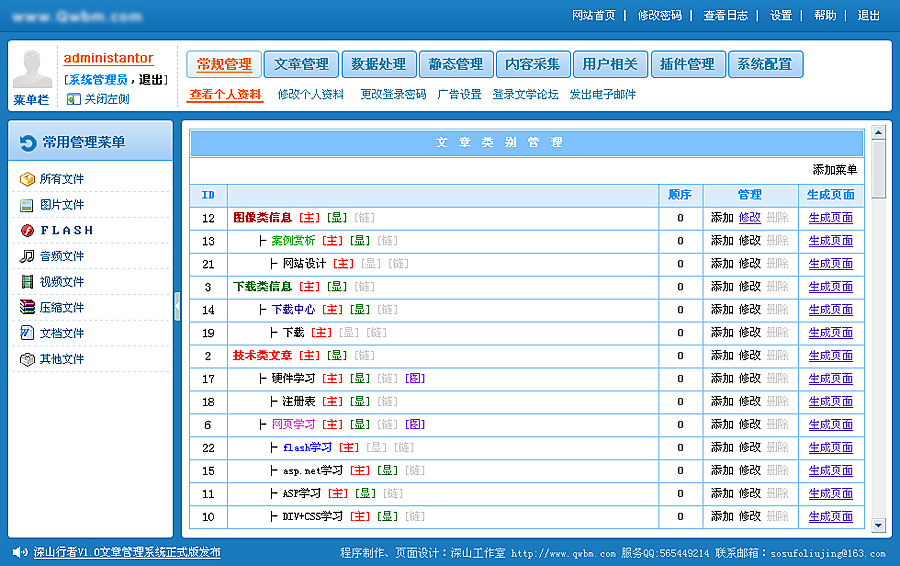The width and height of the screenshot is (900, 566).
Task: Open the 系统配置 tab
Action: (765, 64)
